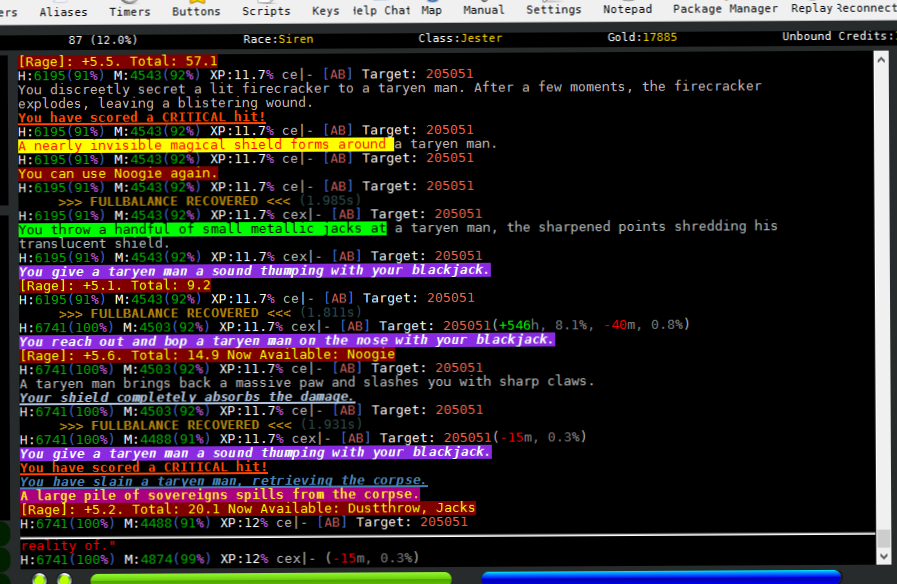897x584 pixels.
Task: Click the vertical scrollbar thumb
Action: (884, 538)
